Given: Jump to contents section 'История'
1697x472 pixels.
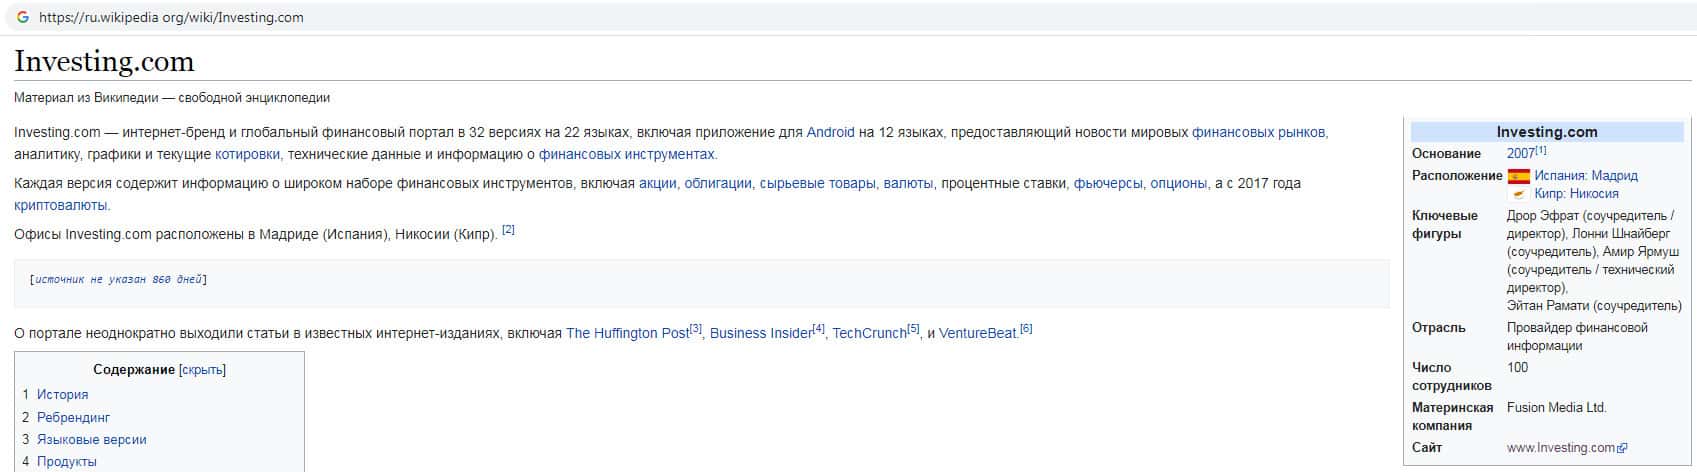Looking at the screenshot, I should 62,395.
